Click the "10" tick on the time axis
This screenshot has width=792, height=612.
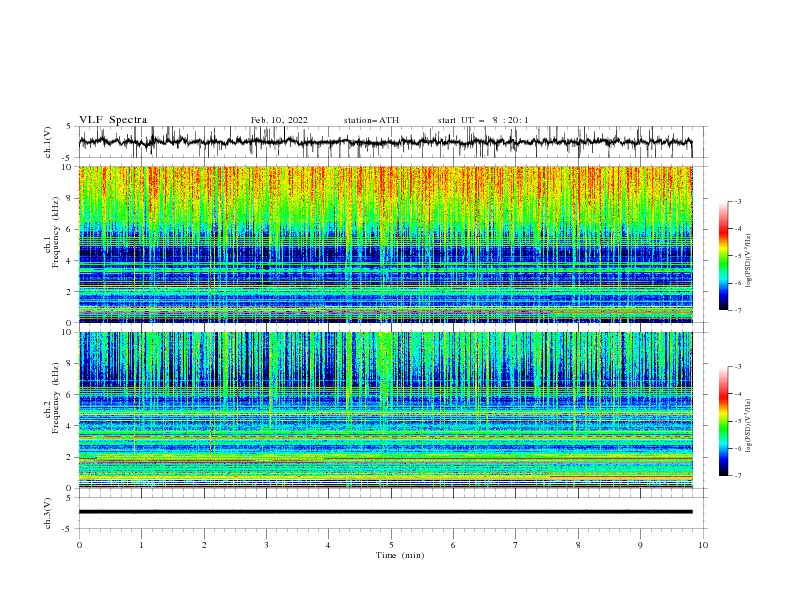[x=703, y=545]
